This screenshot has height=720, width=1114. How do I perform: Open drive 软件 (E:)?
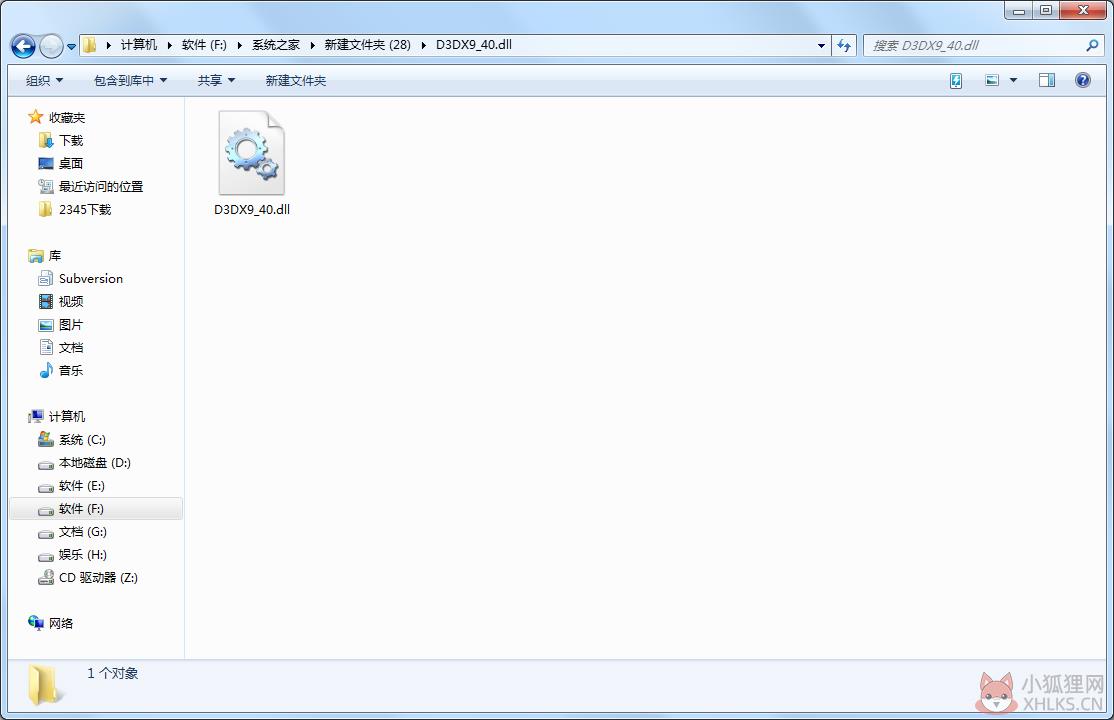pos(82,486)
